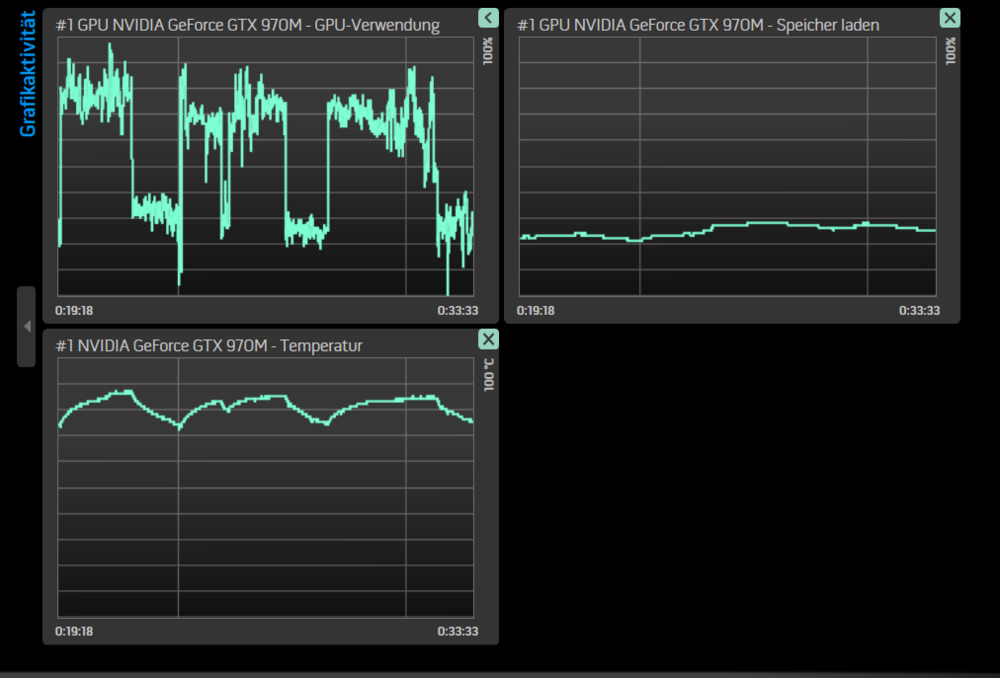Viewport: 1000px width, 678px height.
Task: Collapse the panel using the left-edge arrow
Action: tap(25, 325)
